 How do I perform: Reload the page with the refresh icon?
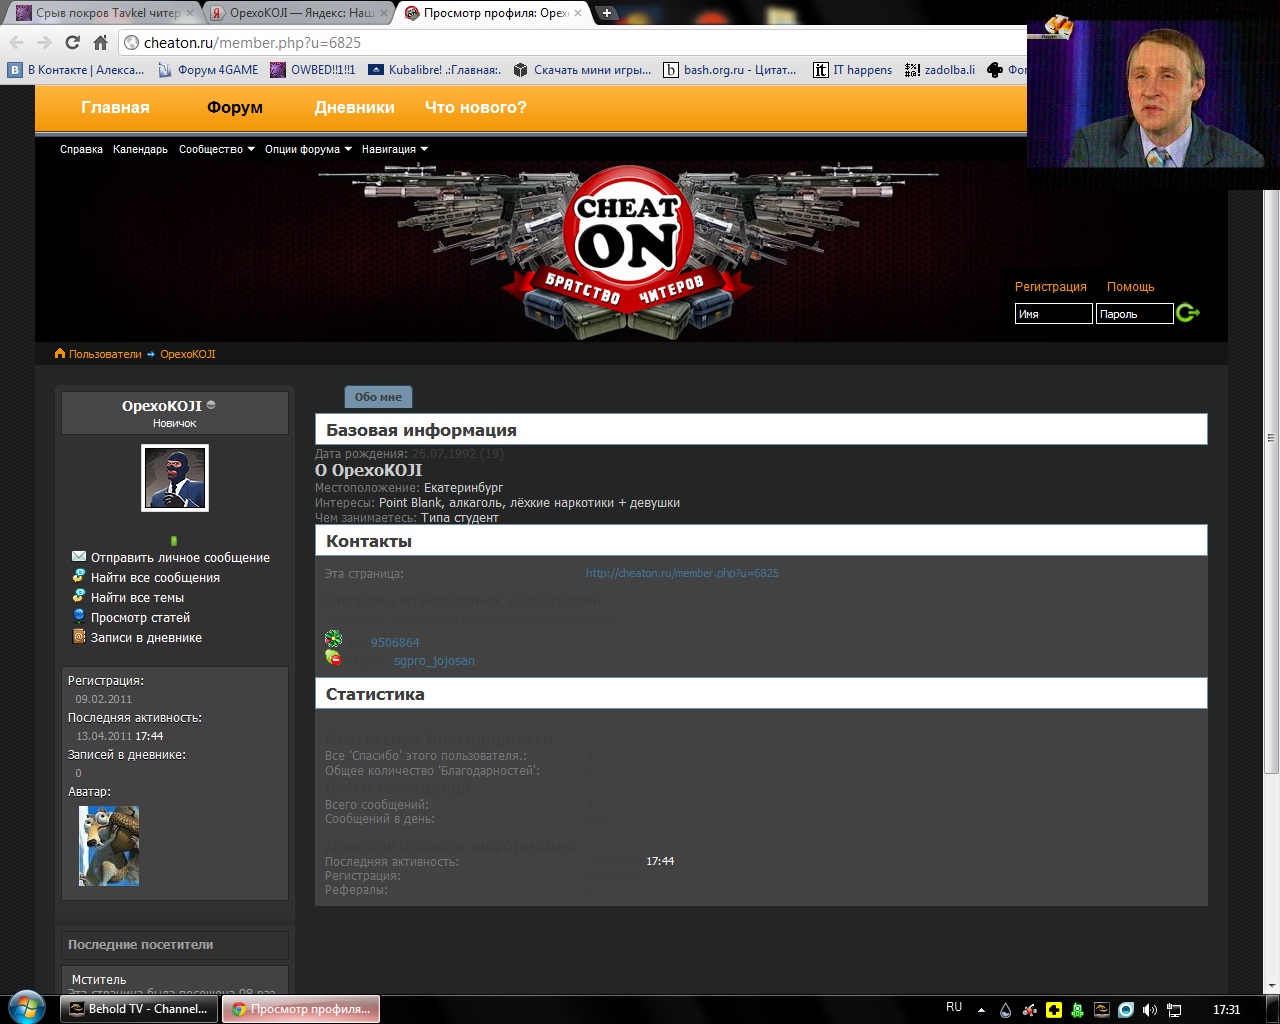point(72,42)
